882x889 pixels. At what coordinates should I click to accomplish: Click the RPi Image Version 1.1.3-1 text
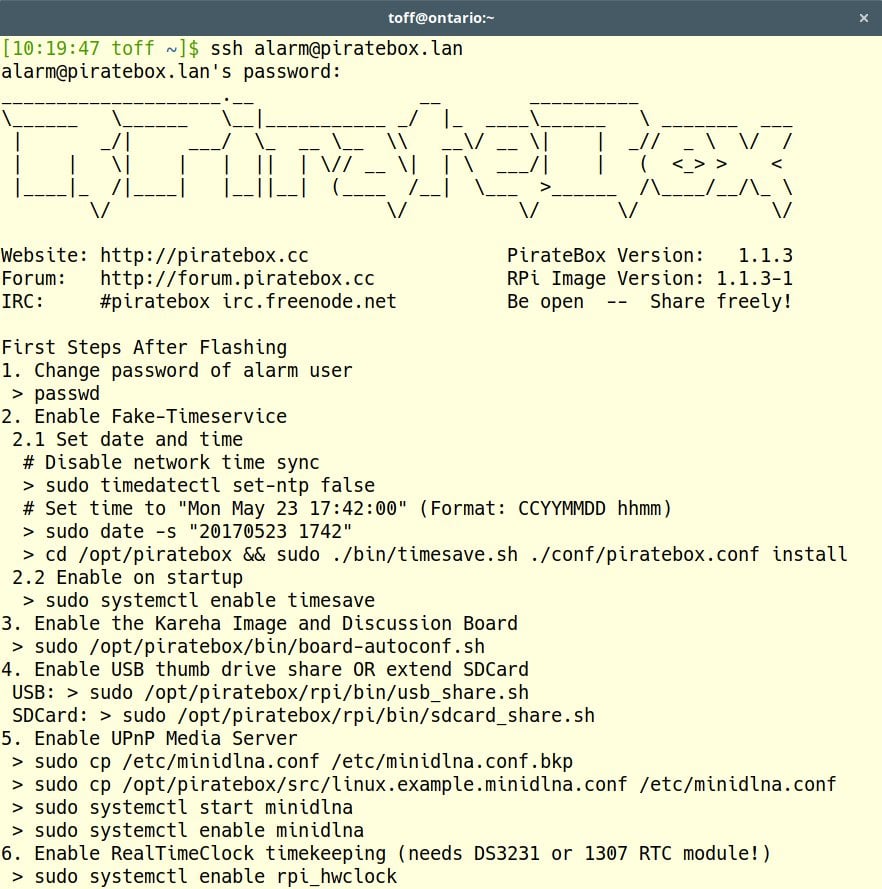tap(649, 278)
